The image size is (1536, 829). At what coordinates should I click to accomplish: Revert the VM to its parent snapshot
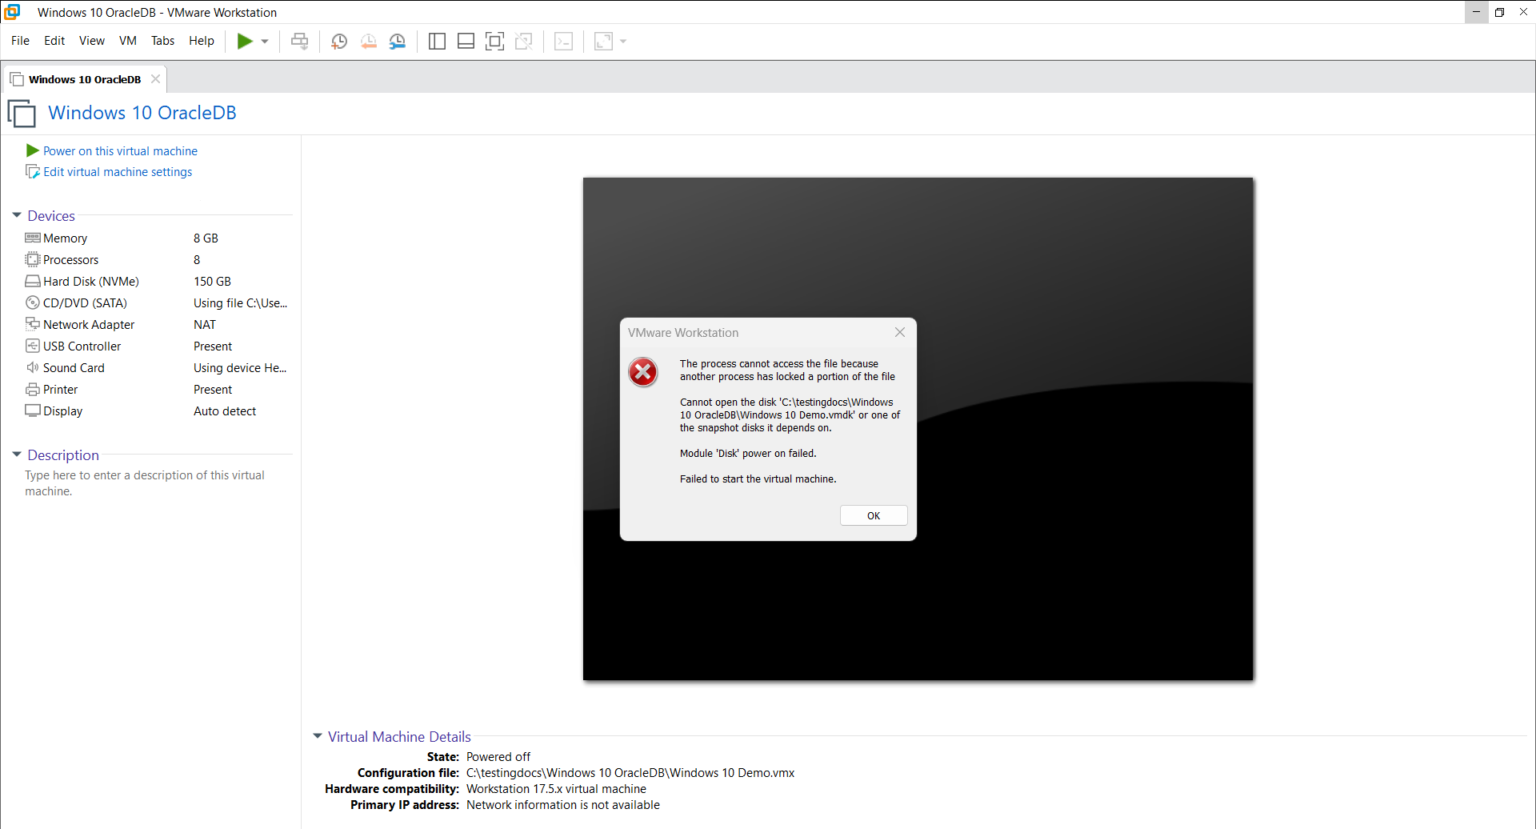[368, 41]
